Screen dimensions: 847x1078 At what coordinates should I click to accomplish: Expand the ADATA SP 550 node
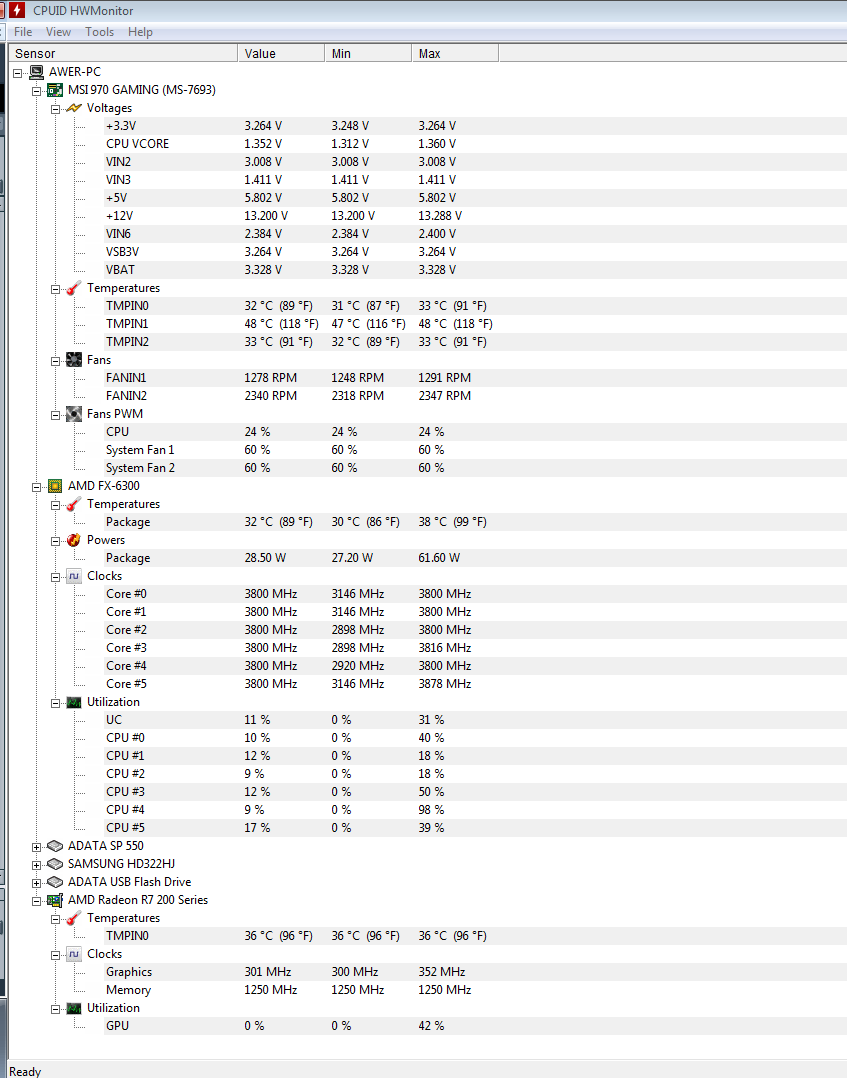(x=37, y=847)
